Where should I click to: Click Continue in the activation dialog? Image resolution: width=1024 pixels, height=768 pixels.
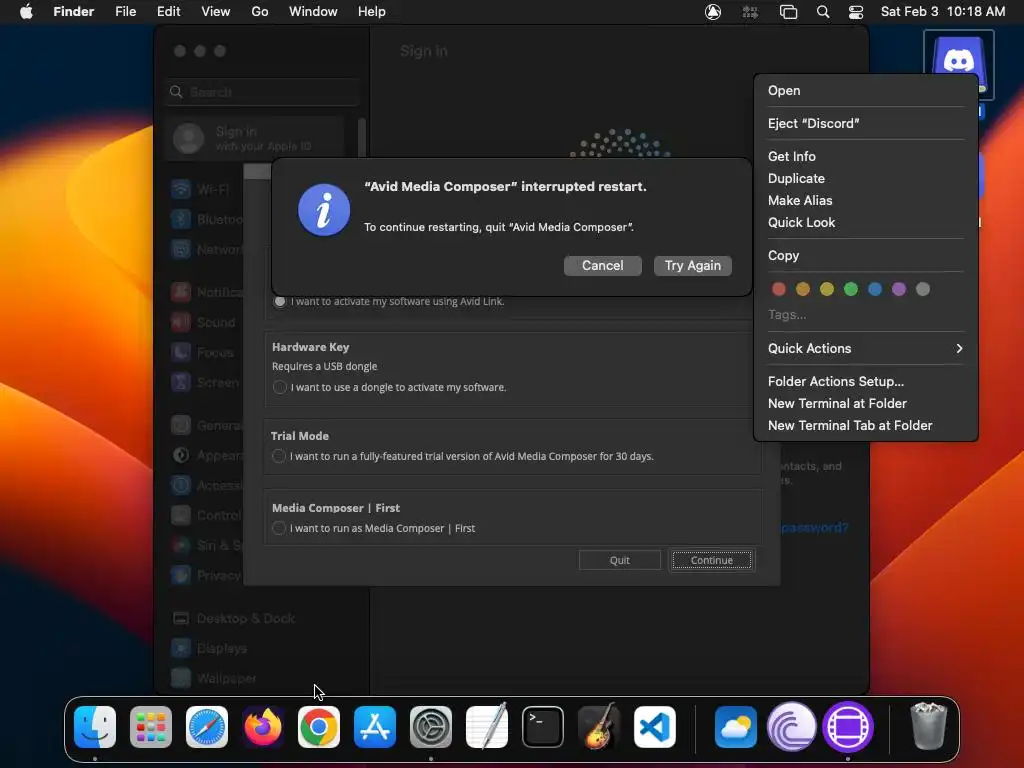pyautogui.click(x=711, y=560)
